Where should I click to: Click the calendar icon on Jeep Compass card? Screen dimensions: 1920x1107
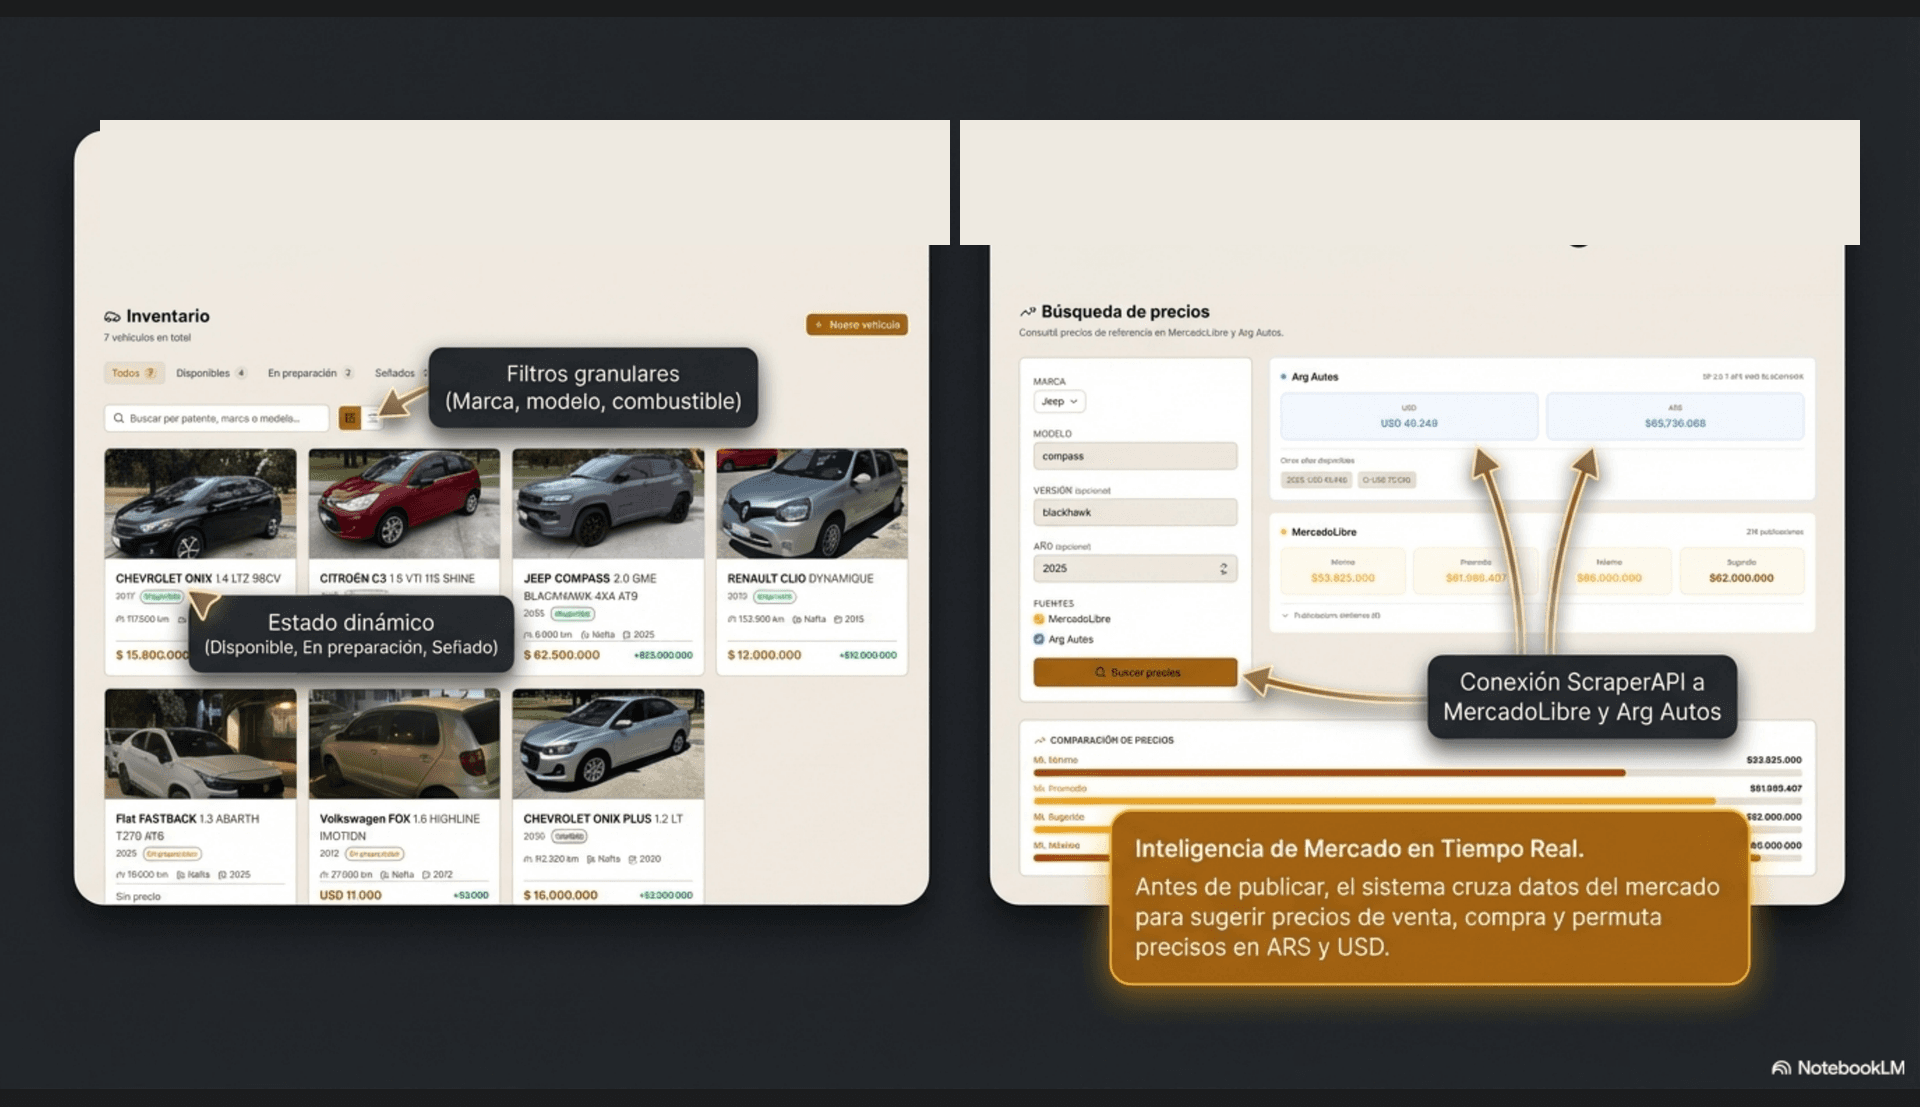pyautogui.click(x=627, y=635)
